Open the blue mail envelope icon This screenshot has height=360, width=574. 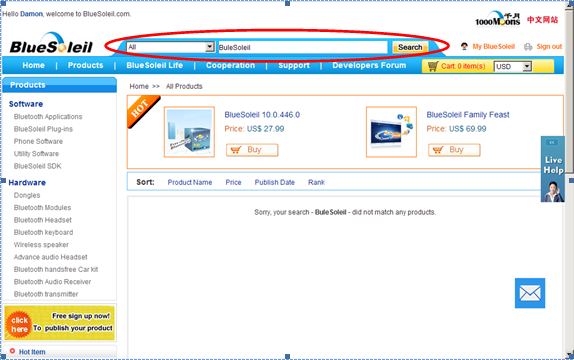(530, 293)
